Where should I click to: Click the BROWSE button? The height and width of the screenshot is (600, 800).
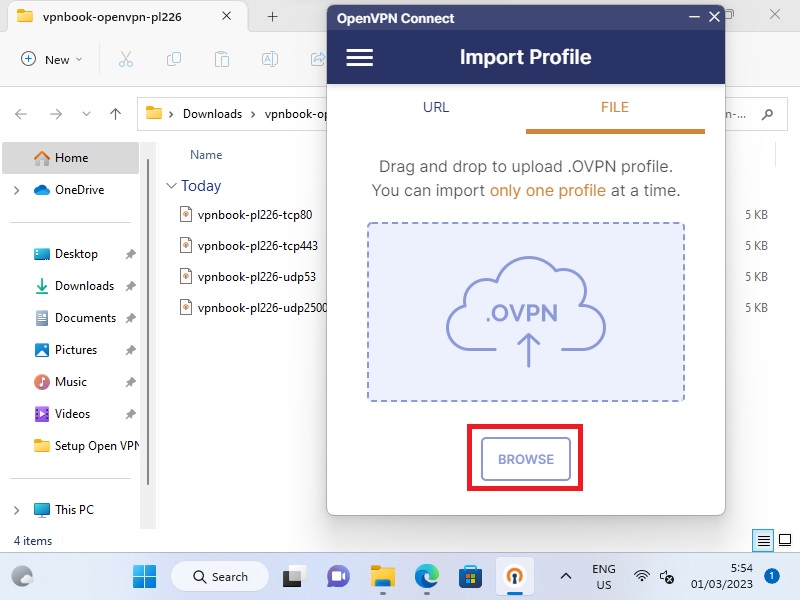click(x=525, y=459)
